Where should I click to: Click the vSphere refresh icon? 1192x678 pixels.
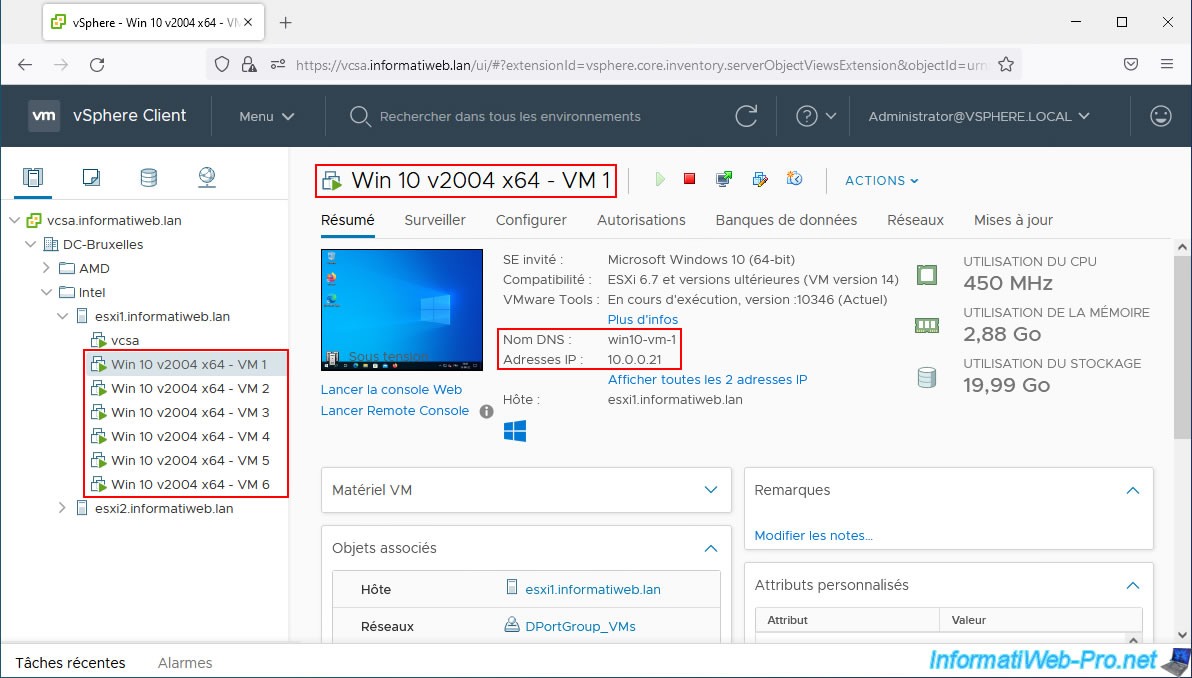[747, 116]
